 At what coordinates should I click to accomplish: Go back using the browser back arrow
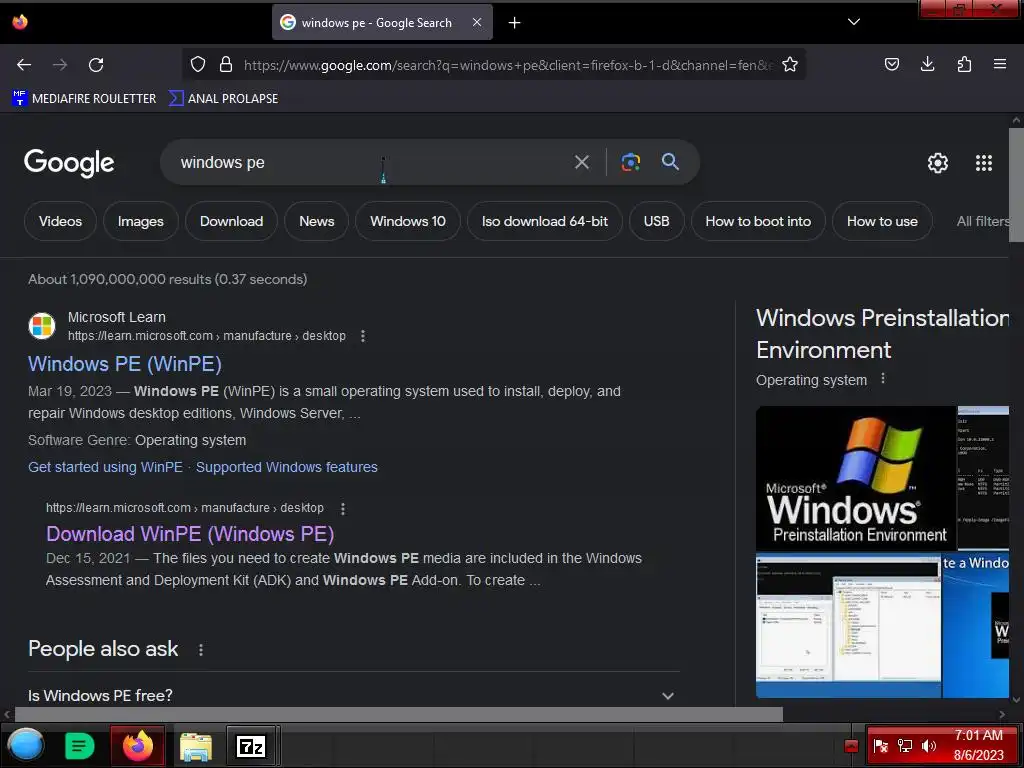coord(24,65)
